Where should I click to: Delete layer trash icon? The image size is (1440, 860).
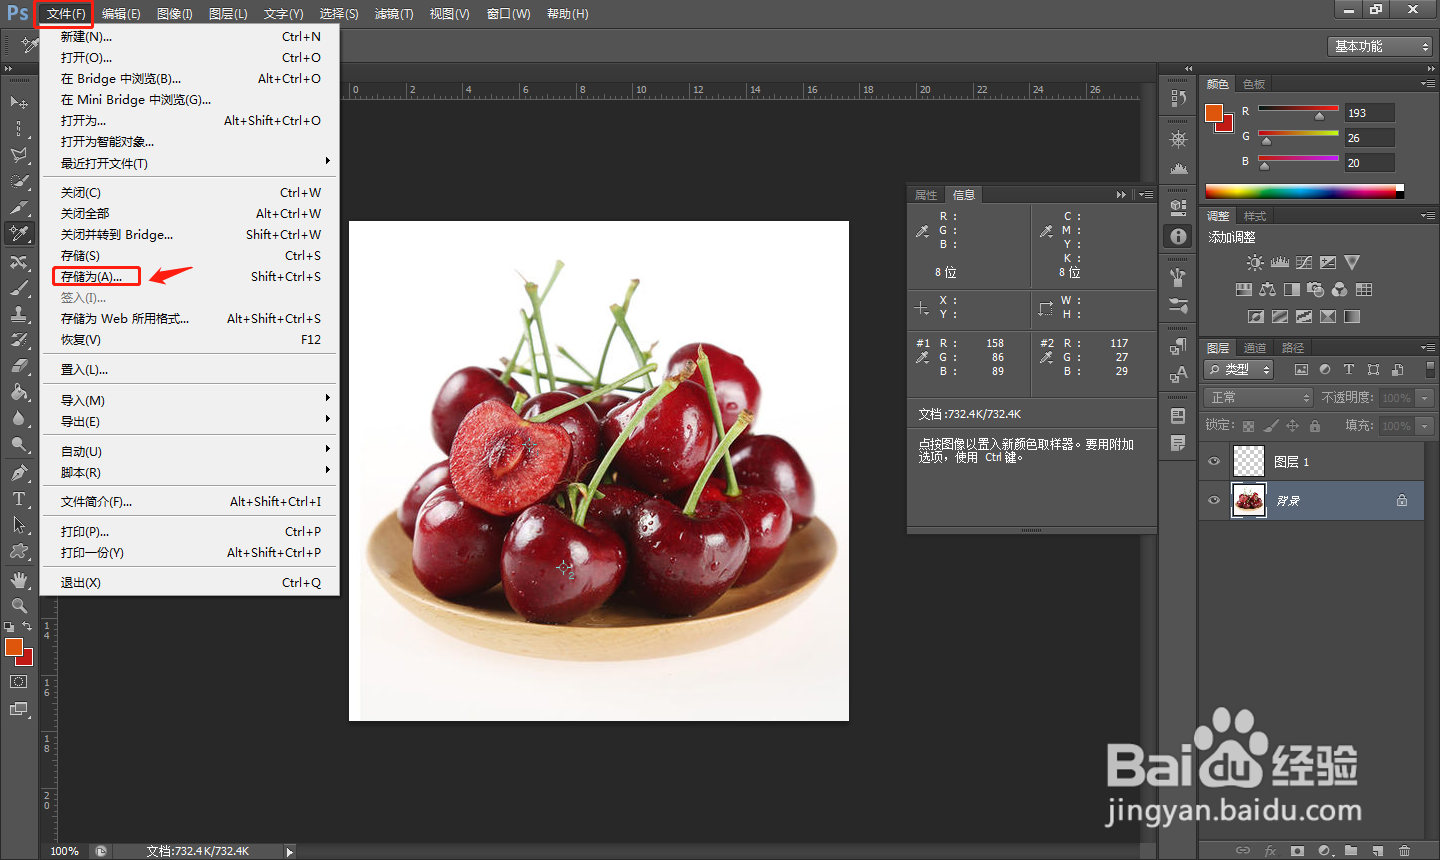tap(1404, 851)
